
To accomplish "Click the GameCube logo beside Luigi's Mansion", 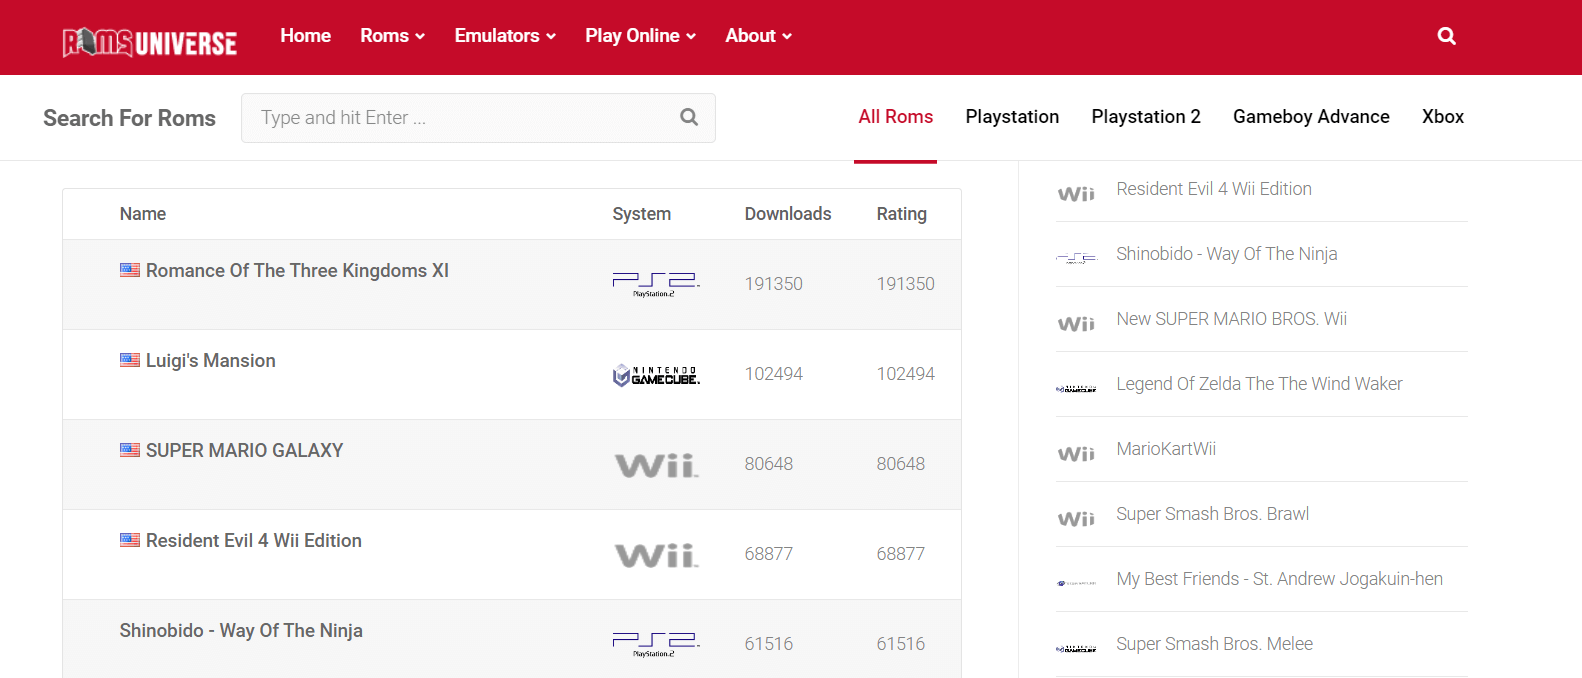I will point(656,375).
